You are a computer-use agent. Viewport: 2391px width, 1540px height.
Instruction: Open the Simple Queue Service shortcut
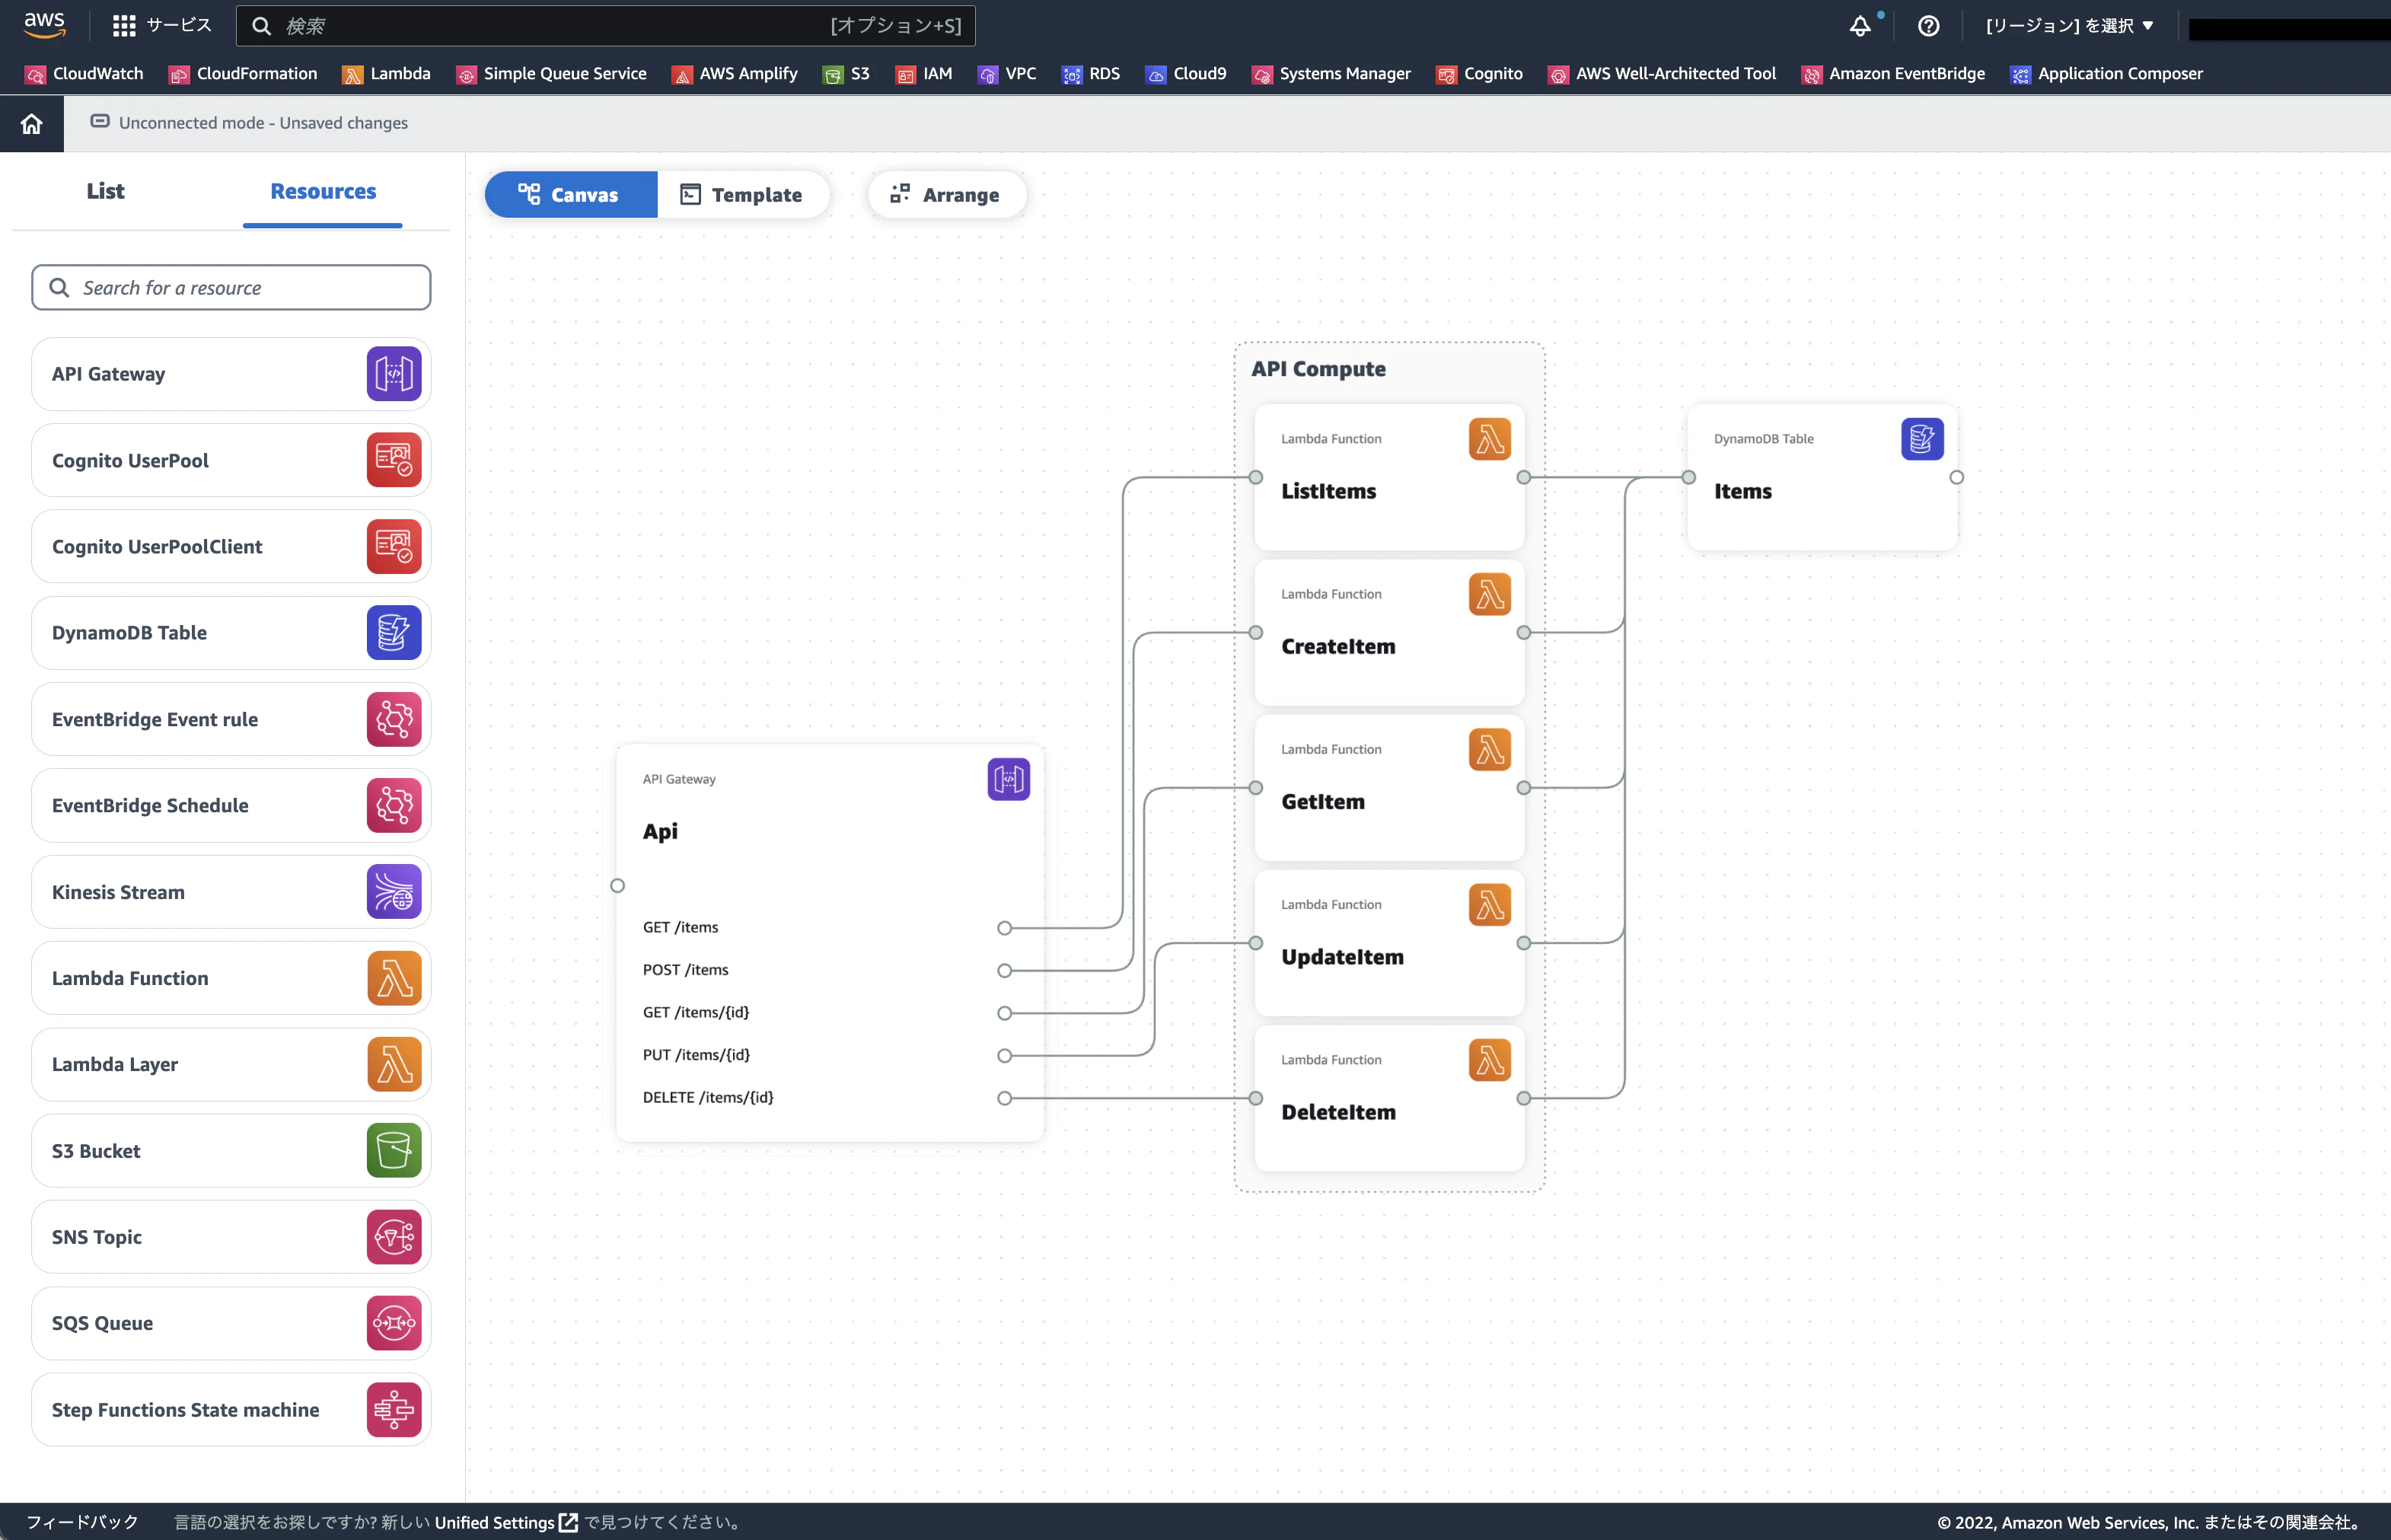pyautogui.click(x=551, y=74)
